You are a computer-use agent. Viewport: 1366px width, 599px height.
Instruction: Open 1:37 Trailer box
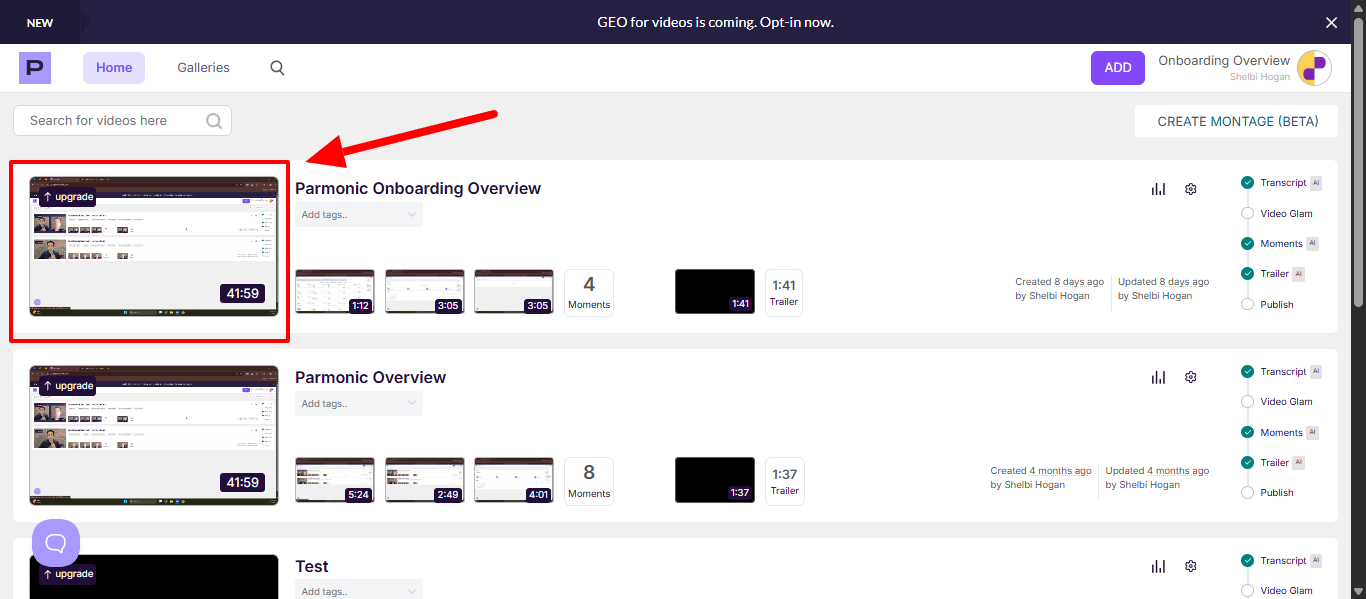784,481
